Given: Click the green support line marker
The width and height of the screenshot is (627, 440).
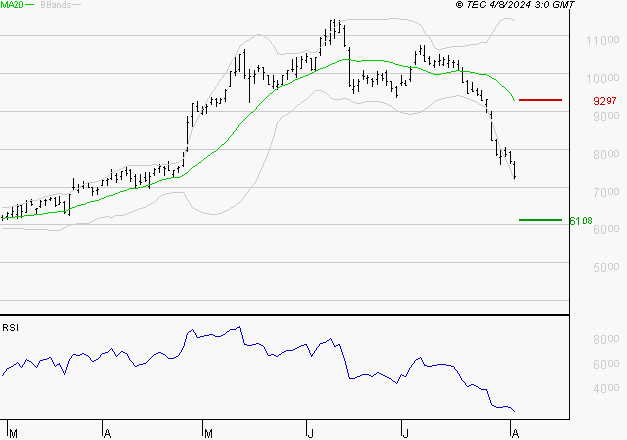Looking at the screenshot, I should pos(540,220).
